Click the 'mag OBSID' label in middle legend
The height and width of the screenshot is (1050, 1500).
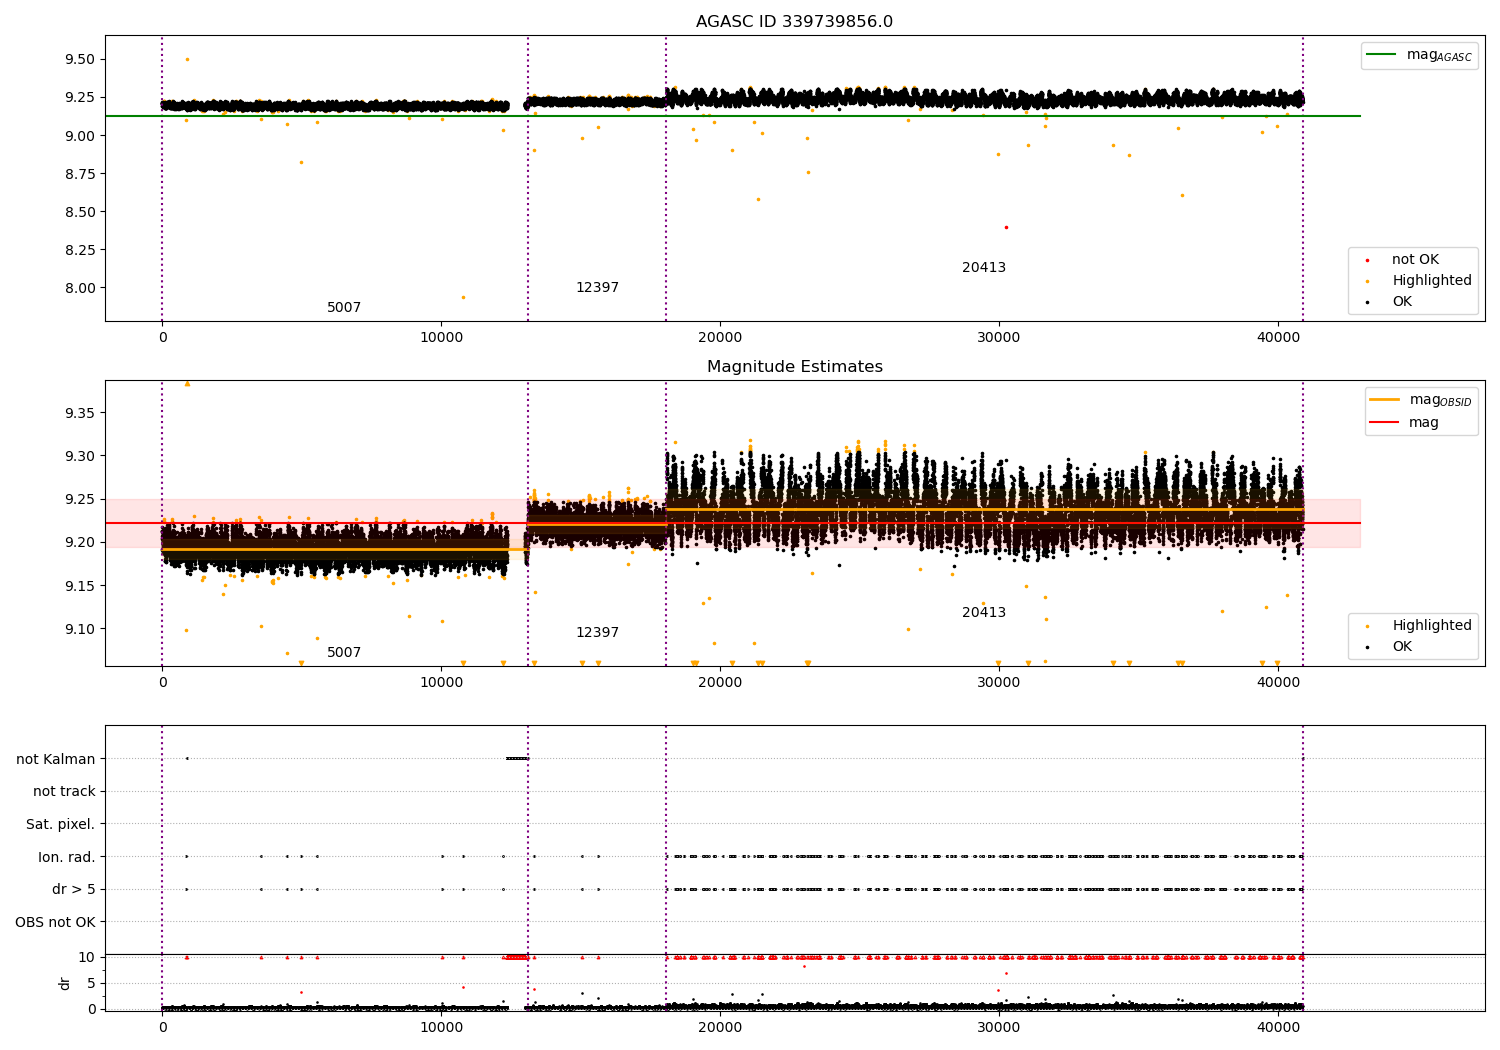point(1441,400)
